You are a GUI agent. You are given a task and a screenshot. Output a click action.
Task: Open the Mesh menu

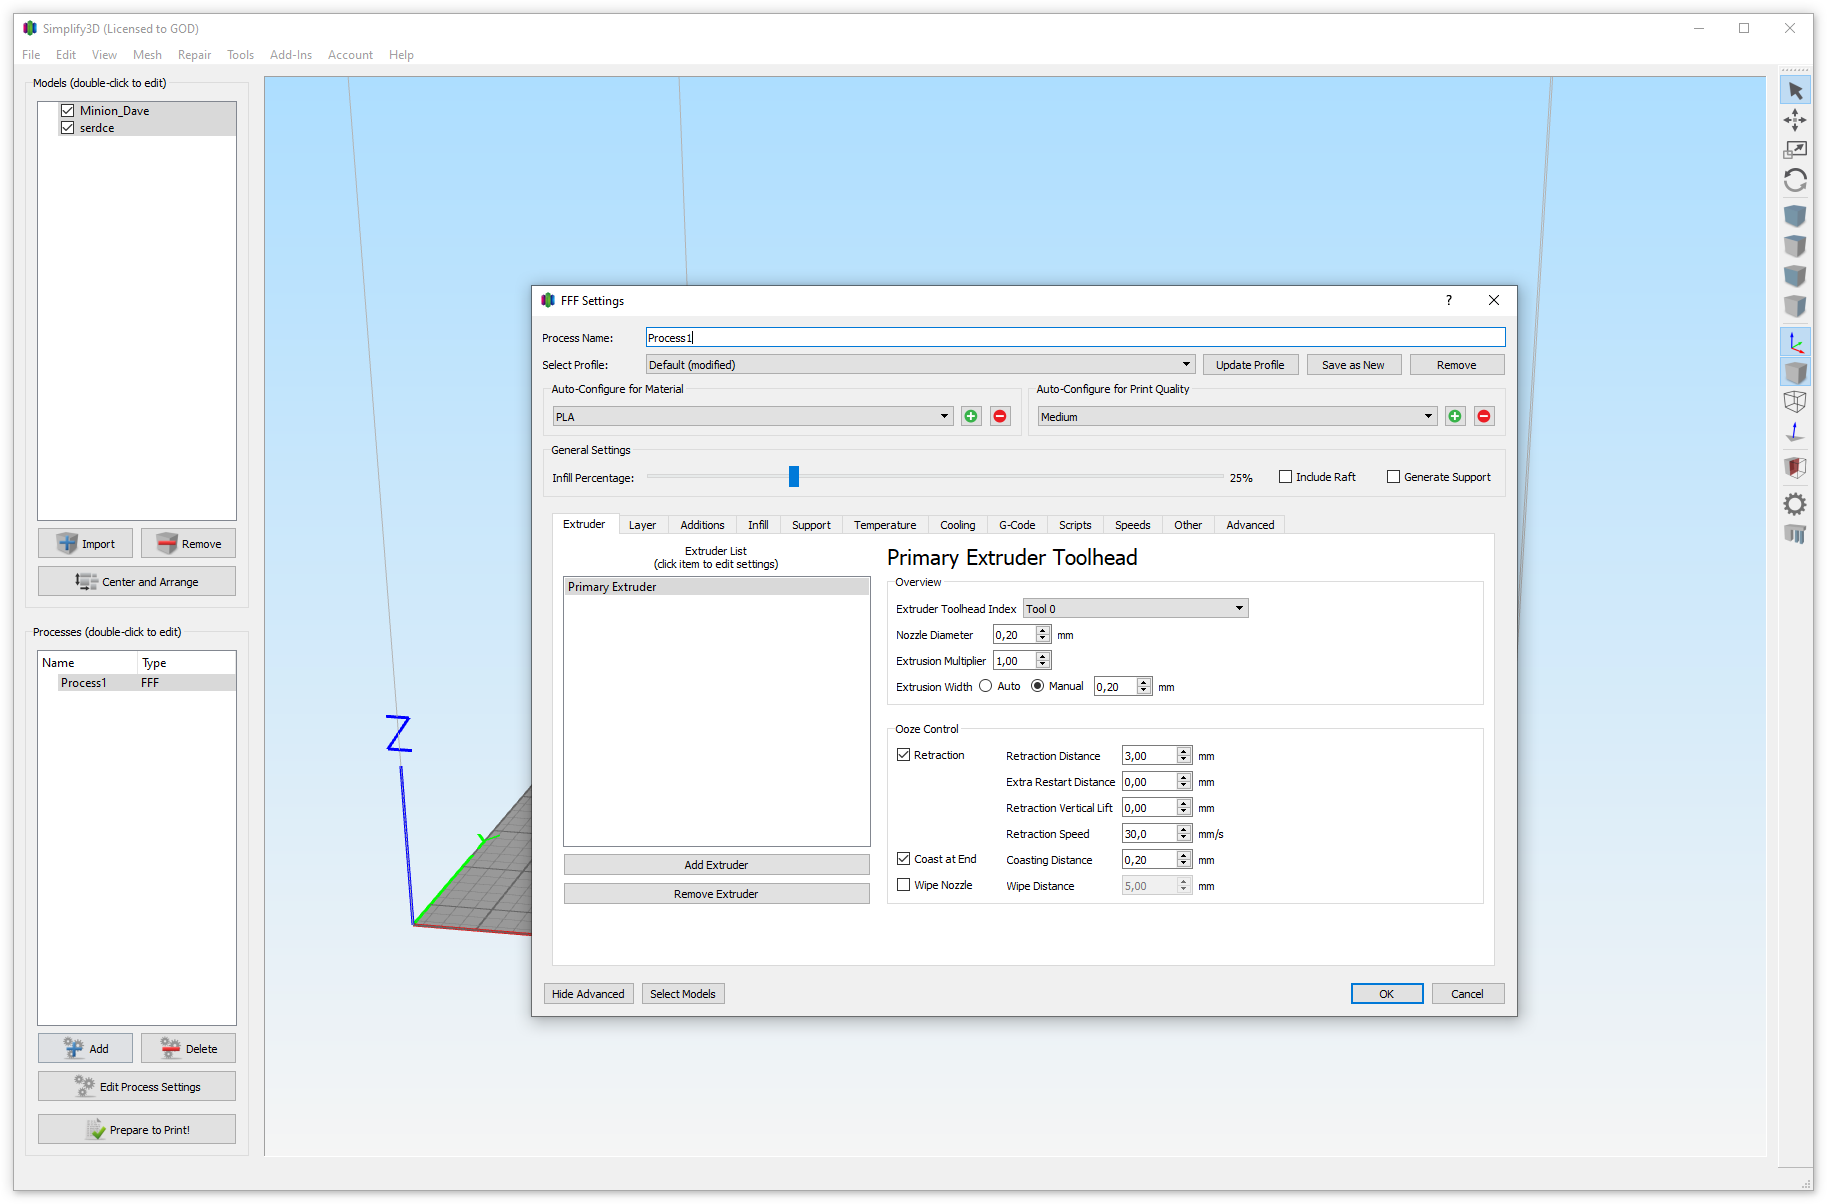pyautogui.click(x=147, y=55)
